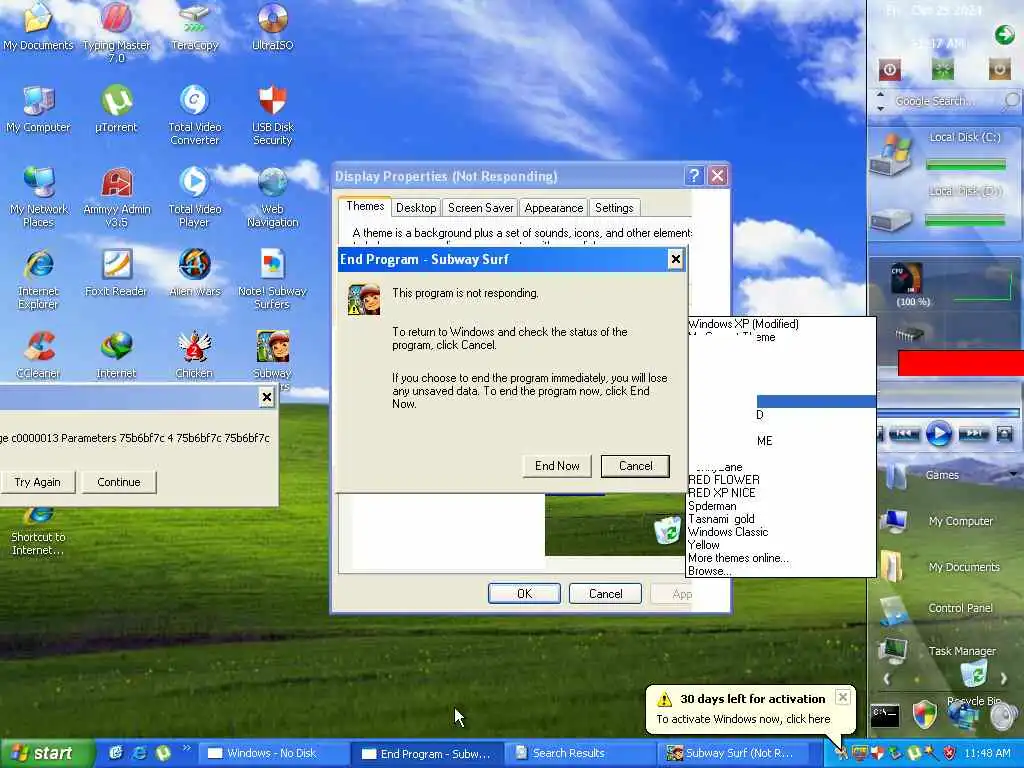
Task: Click the left arrow in sidebar launcher
Action: click(x=887, y=679)
